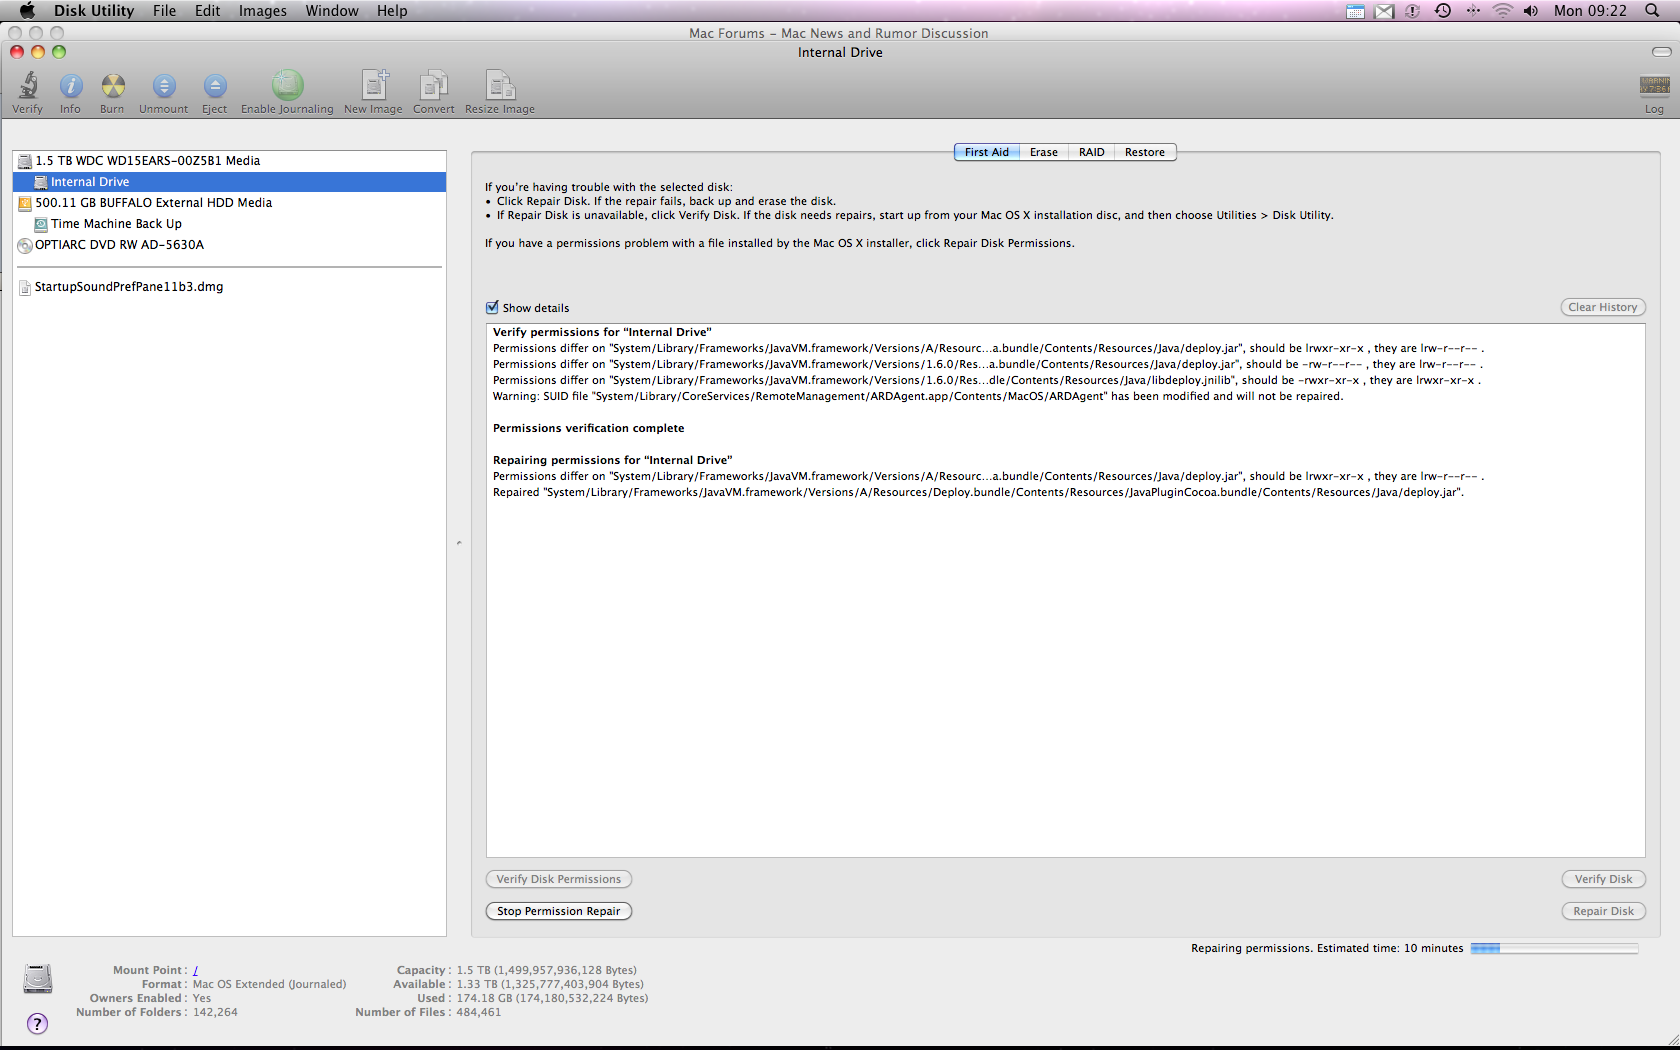Select 500.11 GB BUFFALO External HDD Media
The image size is (1680, 1050).
click(230, 203)
